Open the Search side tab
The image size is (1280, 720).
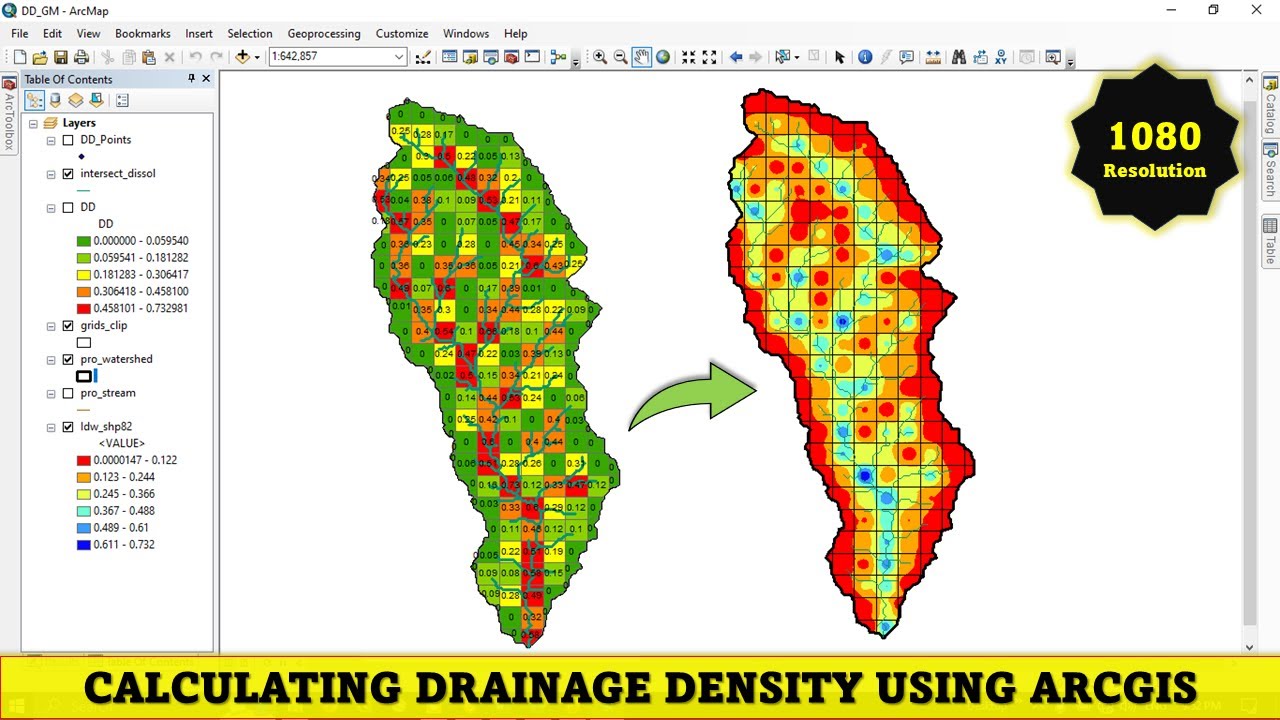pos(1270,172)
